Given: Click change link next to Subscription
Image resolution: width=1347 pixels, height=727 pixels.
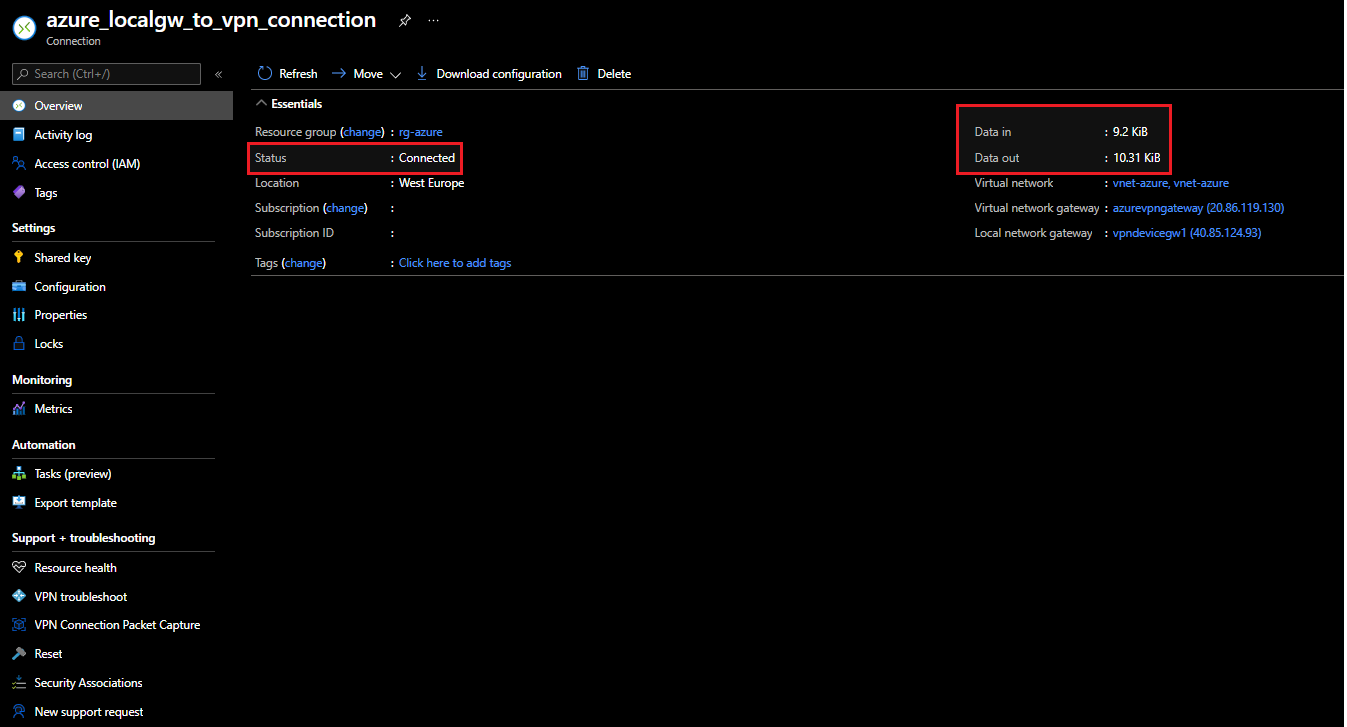Looking at the screenshot, I should point(345,208).
